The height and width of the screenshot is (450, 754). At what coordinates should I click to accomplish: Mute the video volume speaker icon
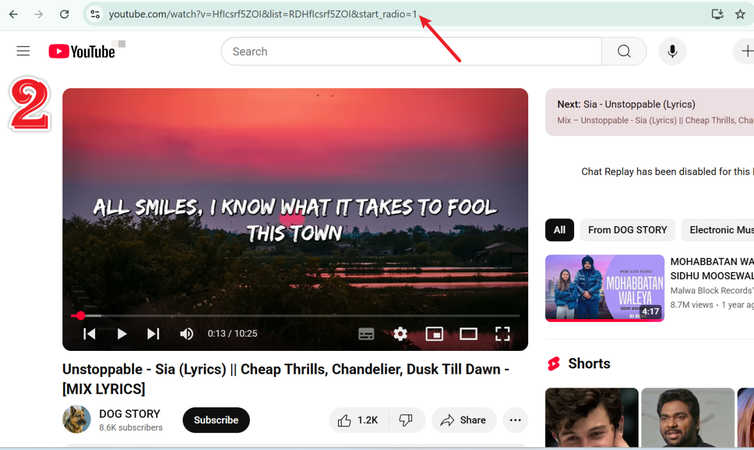186,334
